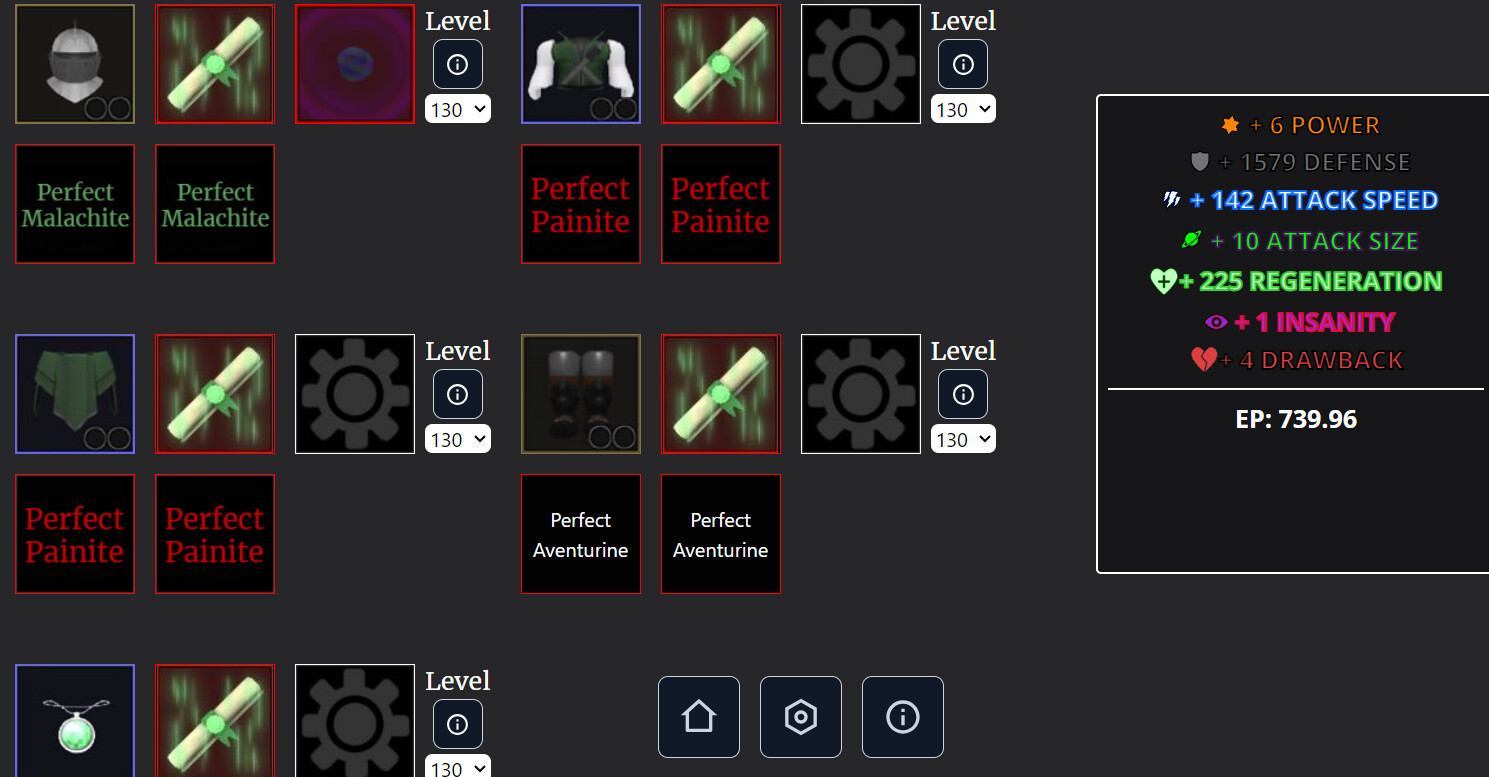Open the home icon button

[x=699, y=717]
